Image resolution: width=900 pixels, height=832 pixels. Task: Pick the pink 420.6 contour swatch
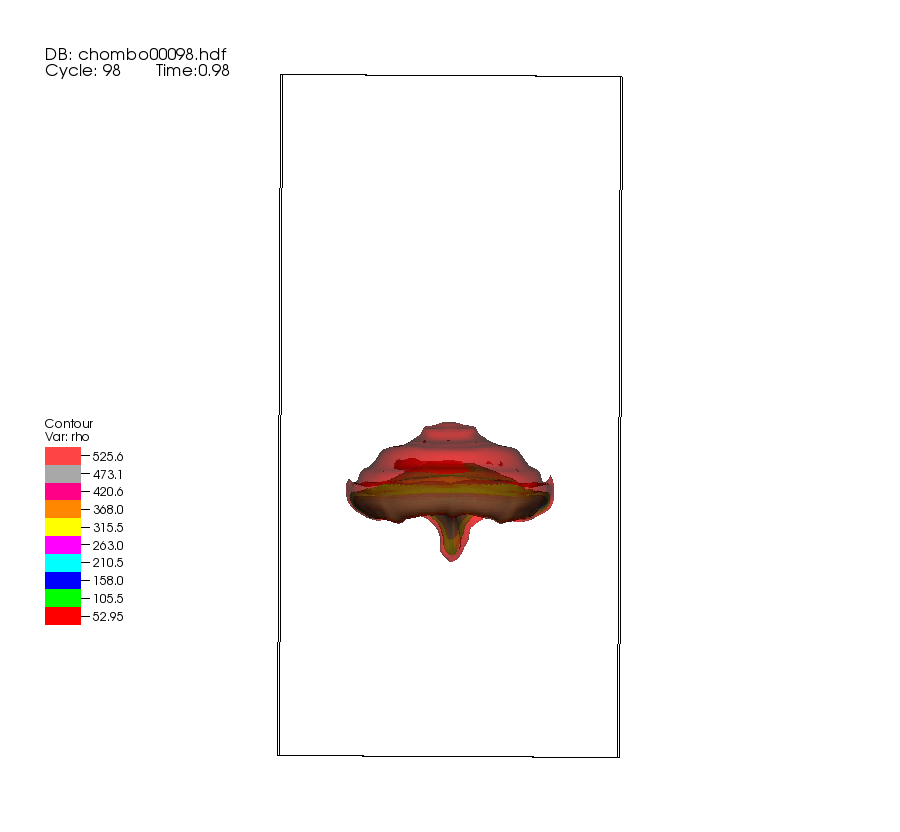pos(62,492)
